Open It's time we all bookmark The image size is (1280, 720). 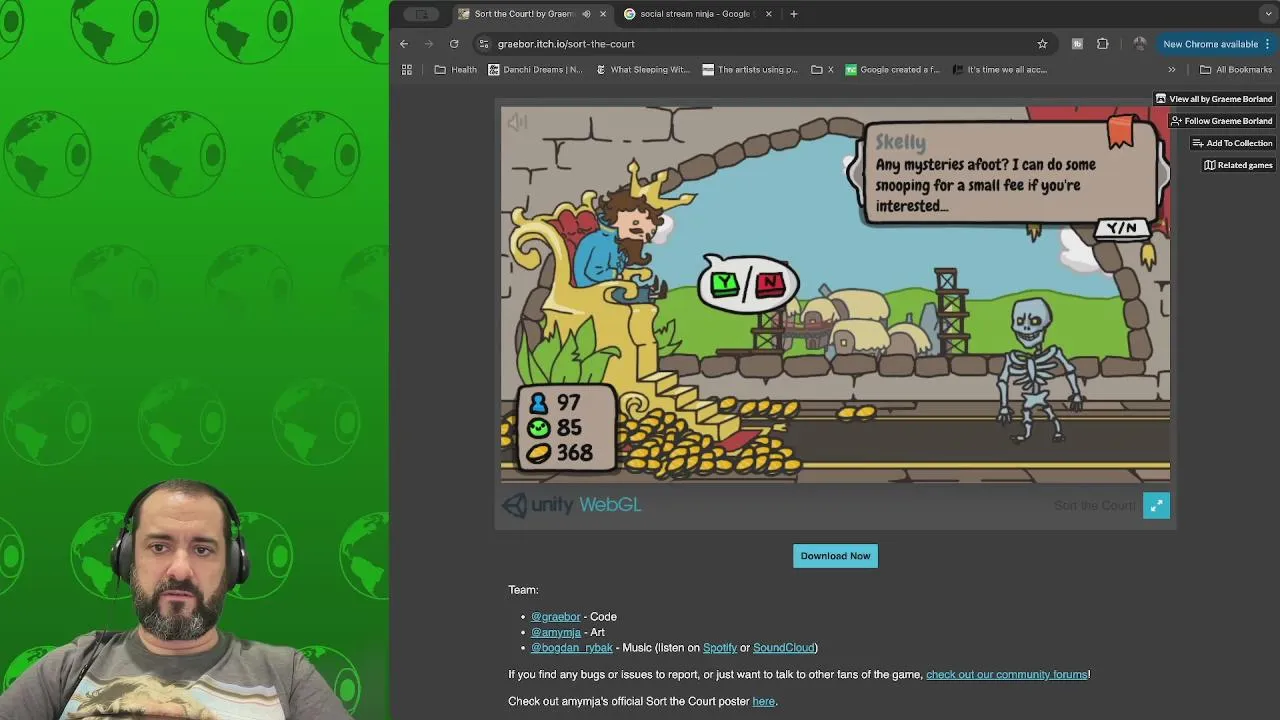1000,70
